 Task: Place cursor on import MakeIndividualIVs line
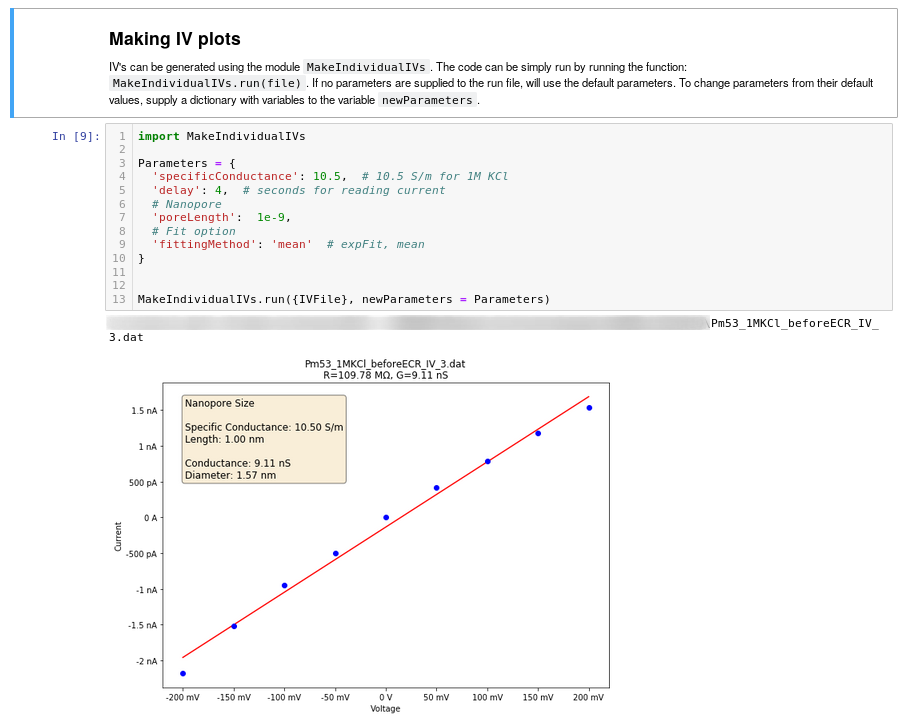click(x=221, y=136)
